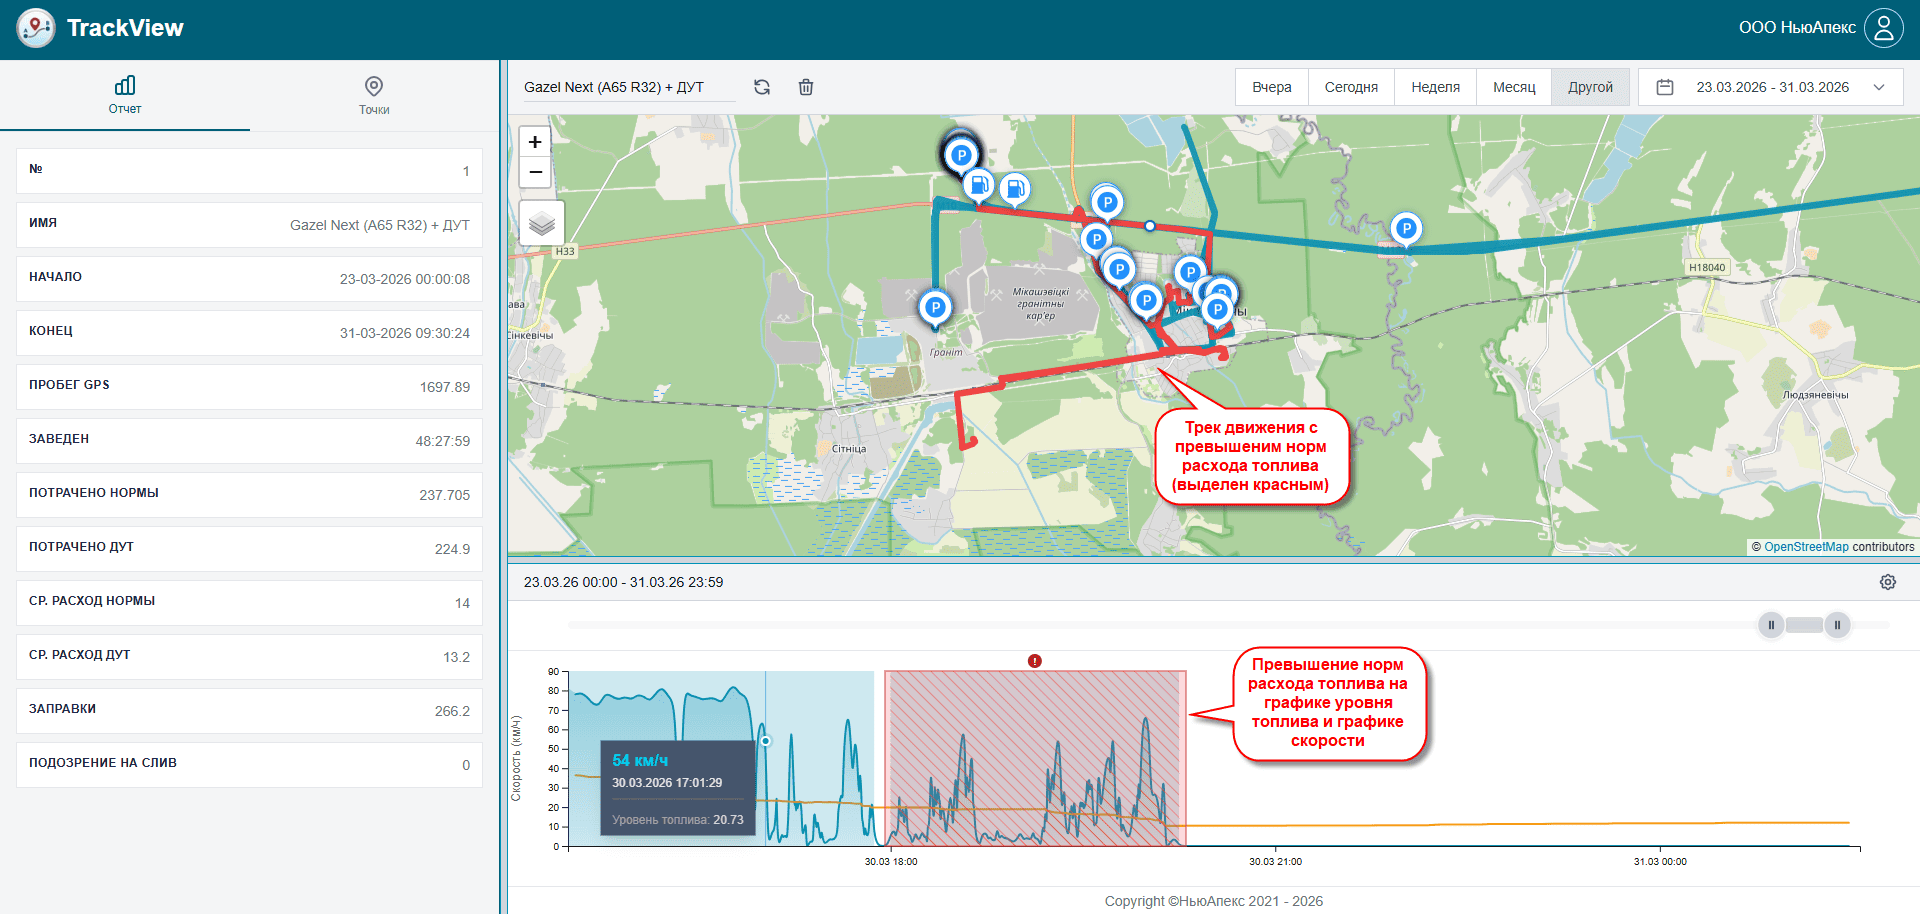The width and height of the screenshot is (1920, 914).
Task: Open calendar icon for date range
Action: (1665, 87)
